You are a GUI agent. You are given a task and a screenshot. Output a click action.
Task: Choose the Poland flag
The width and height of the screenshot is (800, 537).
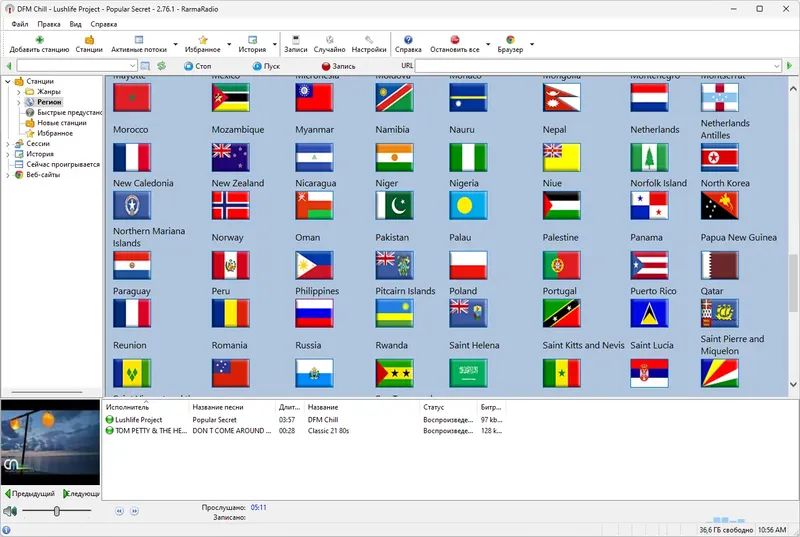[468, 265]
